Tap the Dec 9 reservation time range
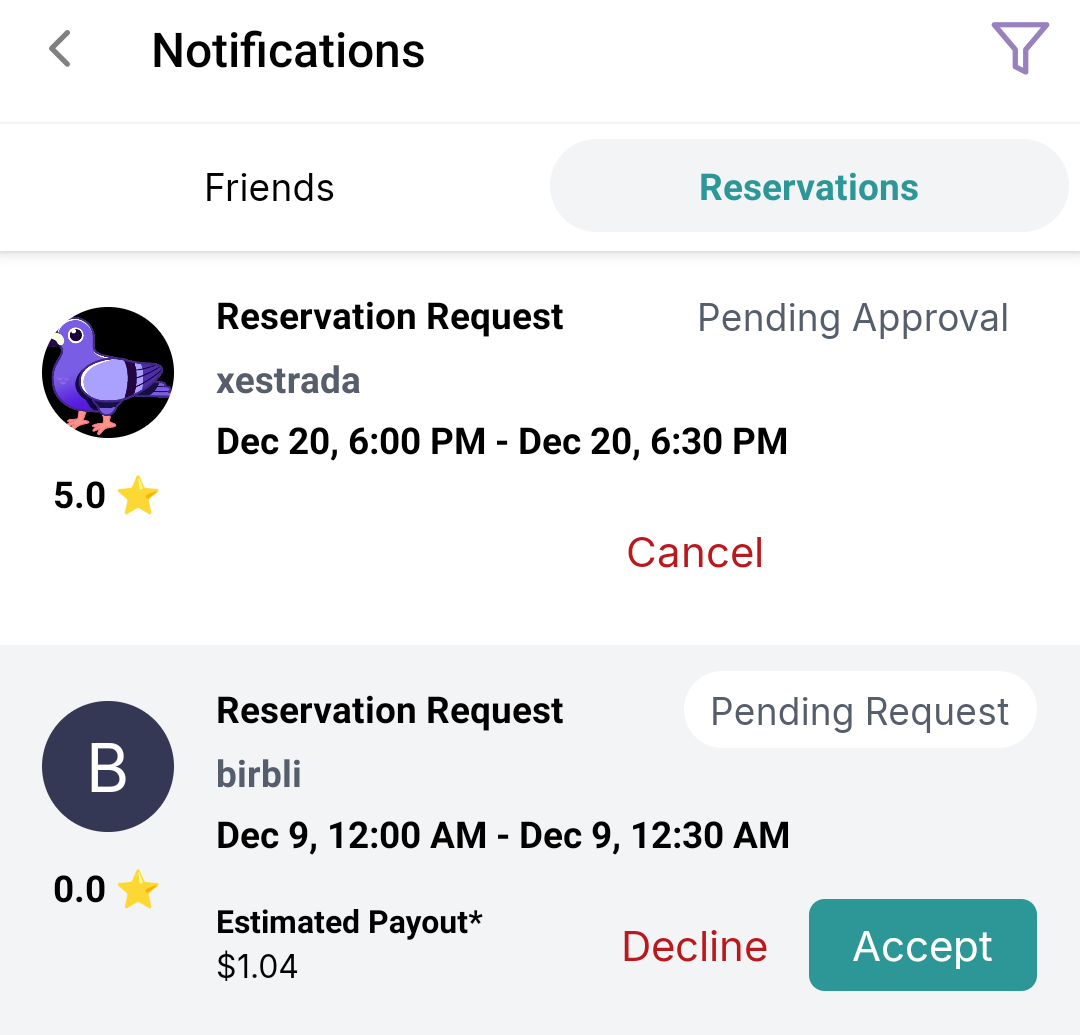 [502, 835]
